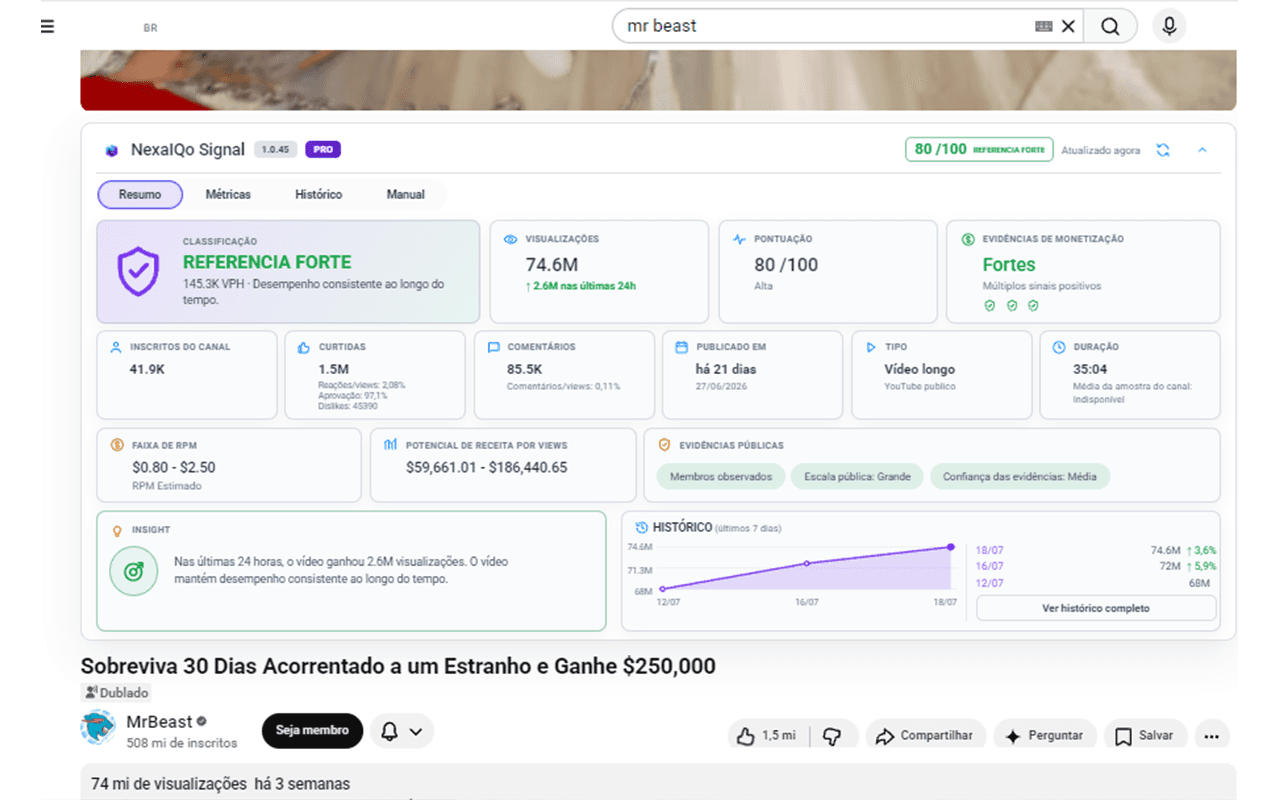Click the play icon beside Tipo
The image size is (1280, 800).
tap(870, 347)
